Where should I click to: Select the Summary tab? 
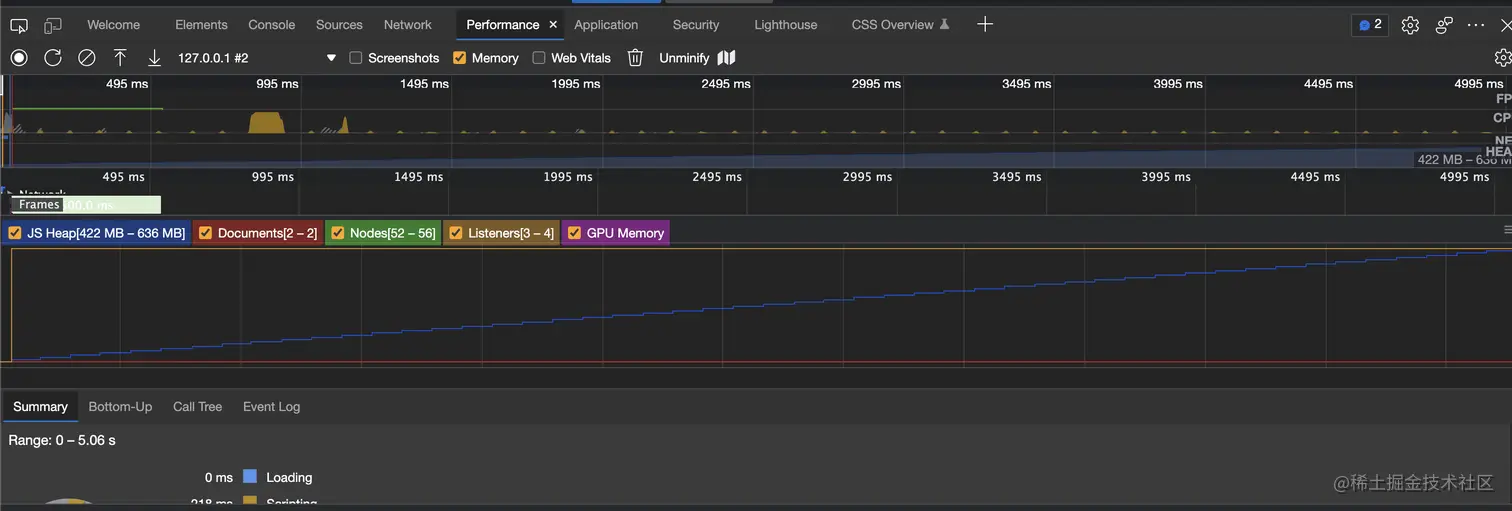[40, 407]
